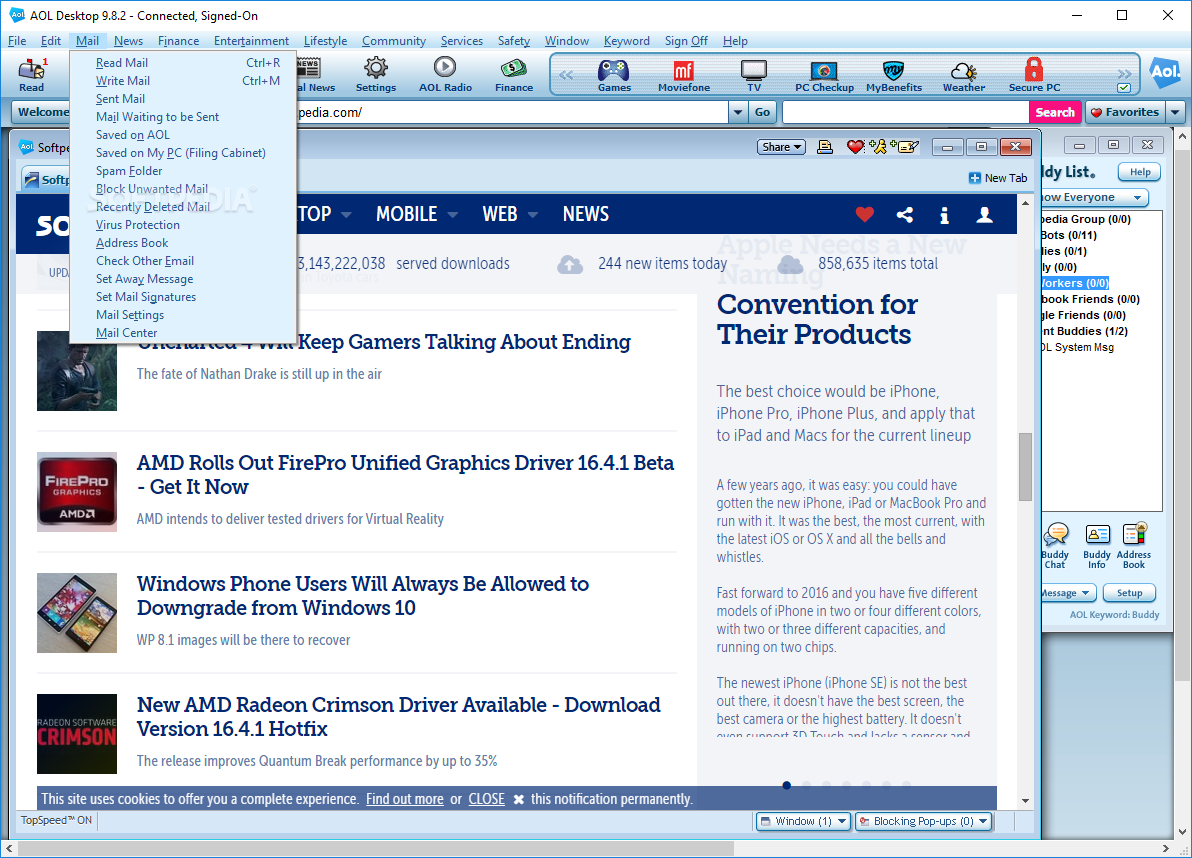Click the pink Search button
This screenshot has width=1192, height=858.
click(x=1054, y=112)
